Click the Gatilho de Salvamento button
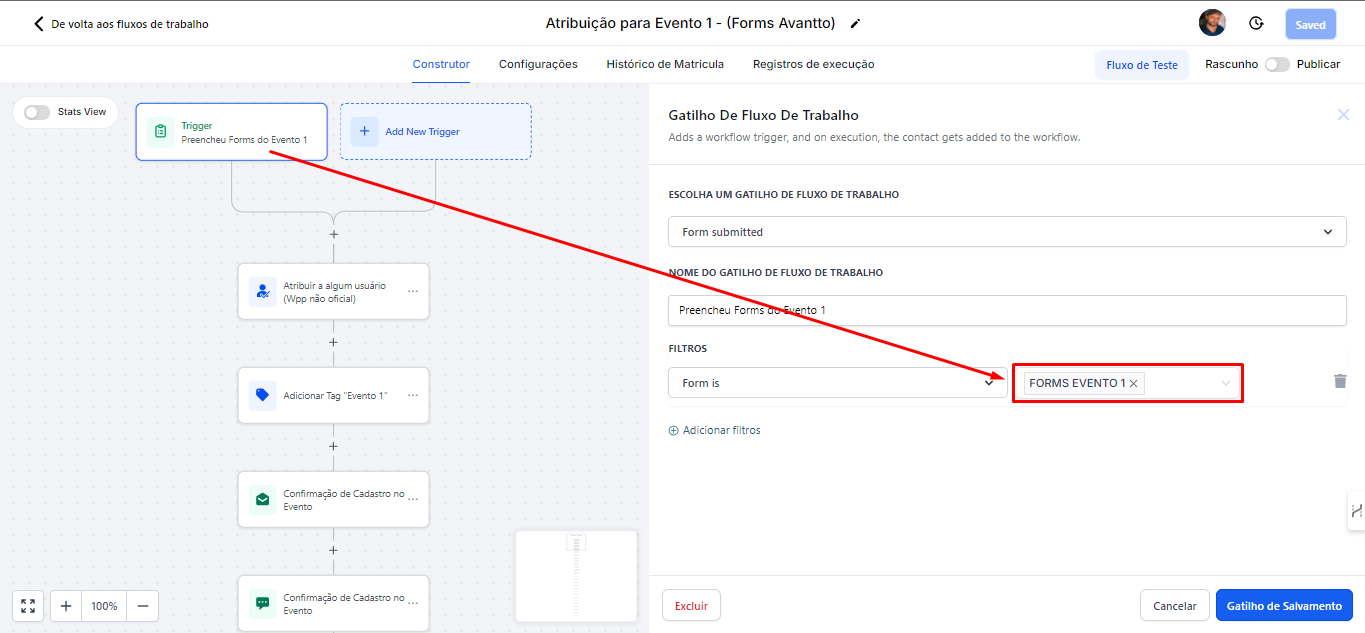The width and height of the screenshot is (1365, 633). pos(1284,606)
